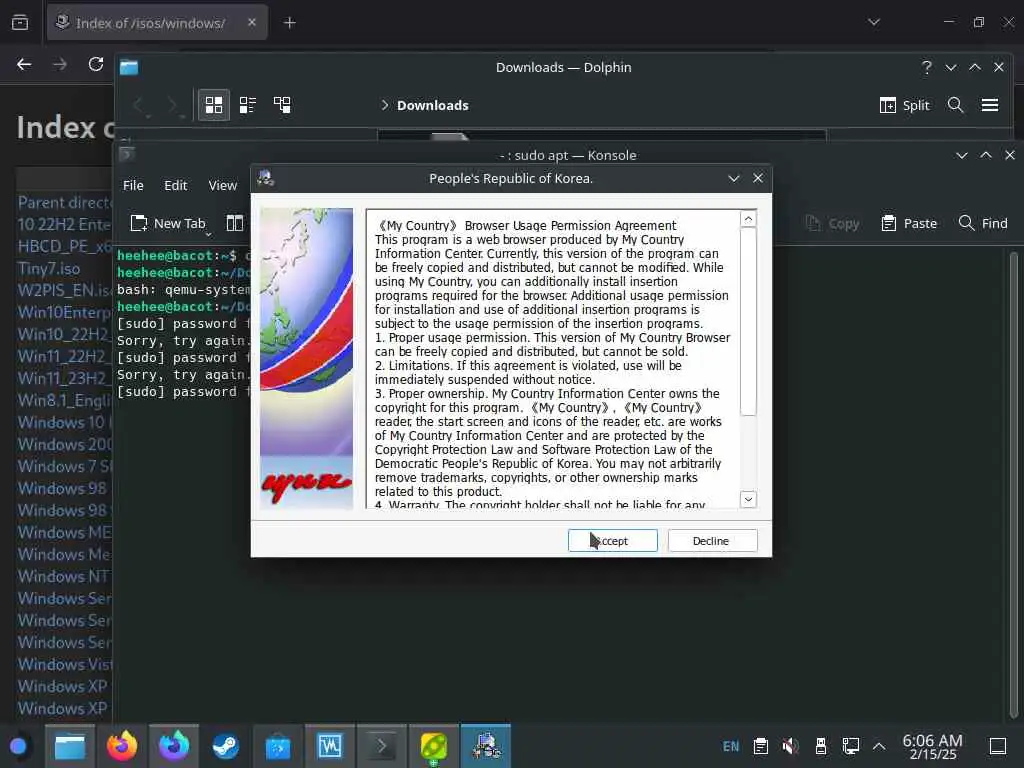Click Dolphin title bar down chevron
The image size is (1024, 768).
coord(951,67)
